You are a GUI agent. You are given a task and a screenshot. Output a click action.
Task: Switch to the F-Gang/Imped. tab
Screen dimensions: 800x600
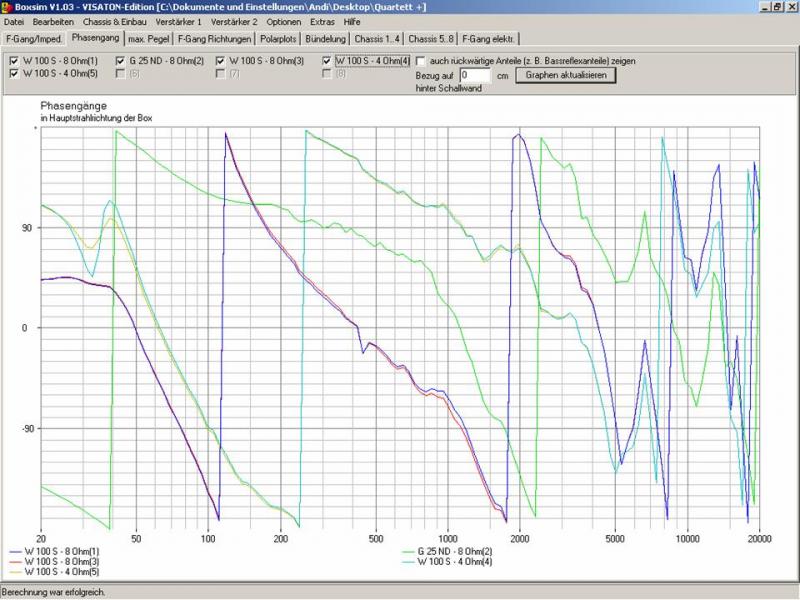34,39
